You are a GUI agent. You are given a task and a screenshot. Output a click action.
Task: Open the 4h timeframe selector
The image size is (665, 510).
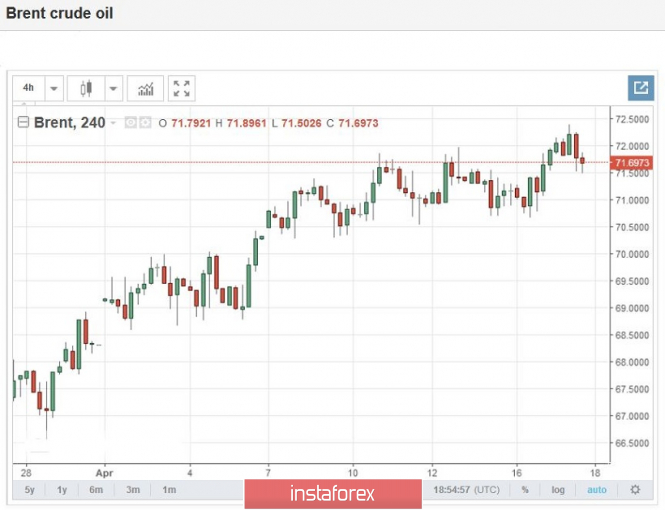coord(28,88)
